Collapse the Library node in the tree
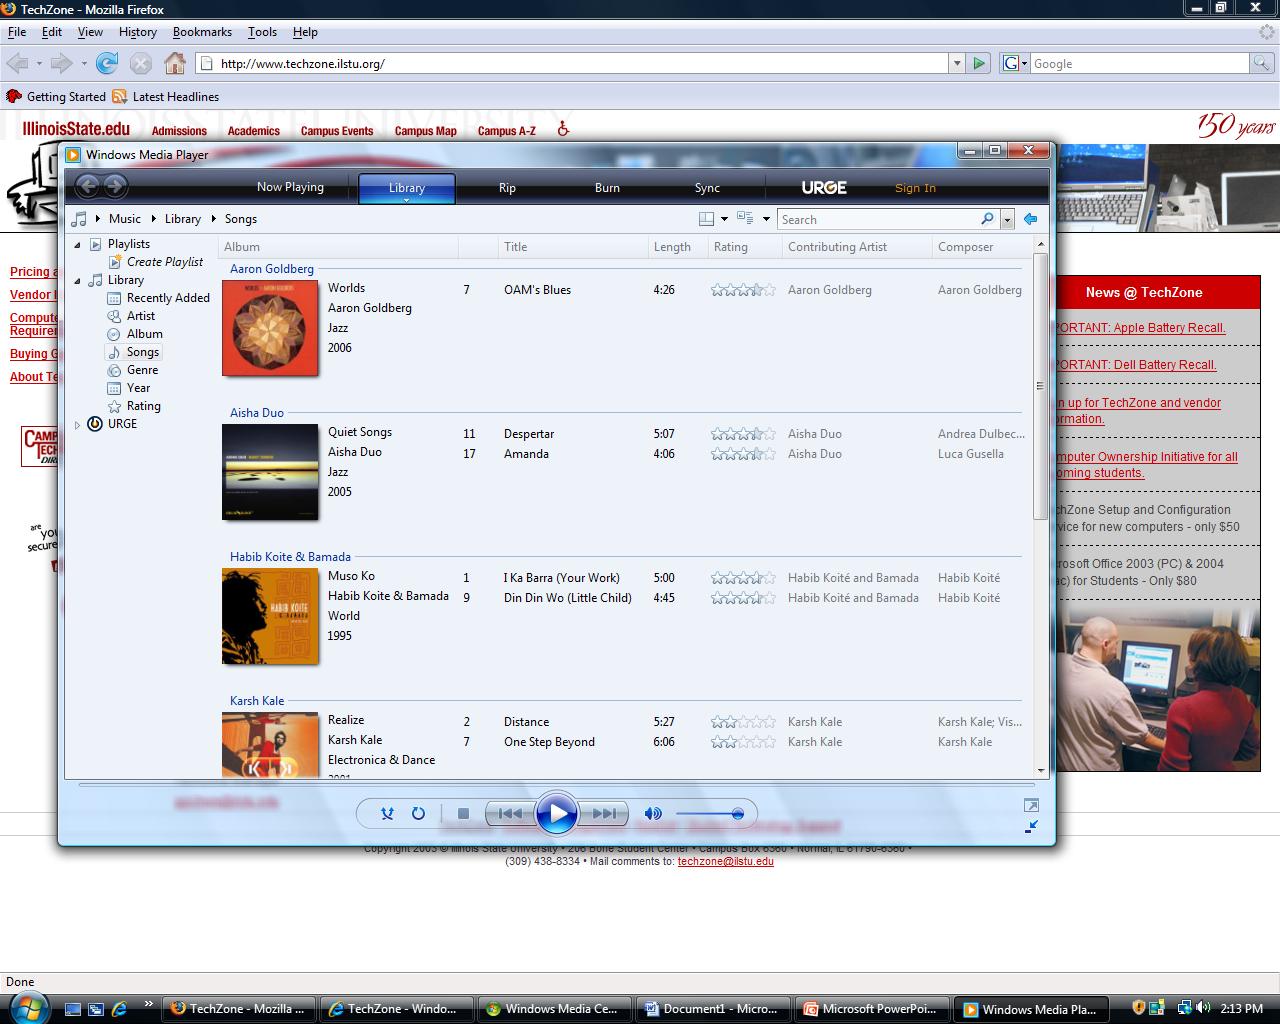 coord(78,280)
